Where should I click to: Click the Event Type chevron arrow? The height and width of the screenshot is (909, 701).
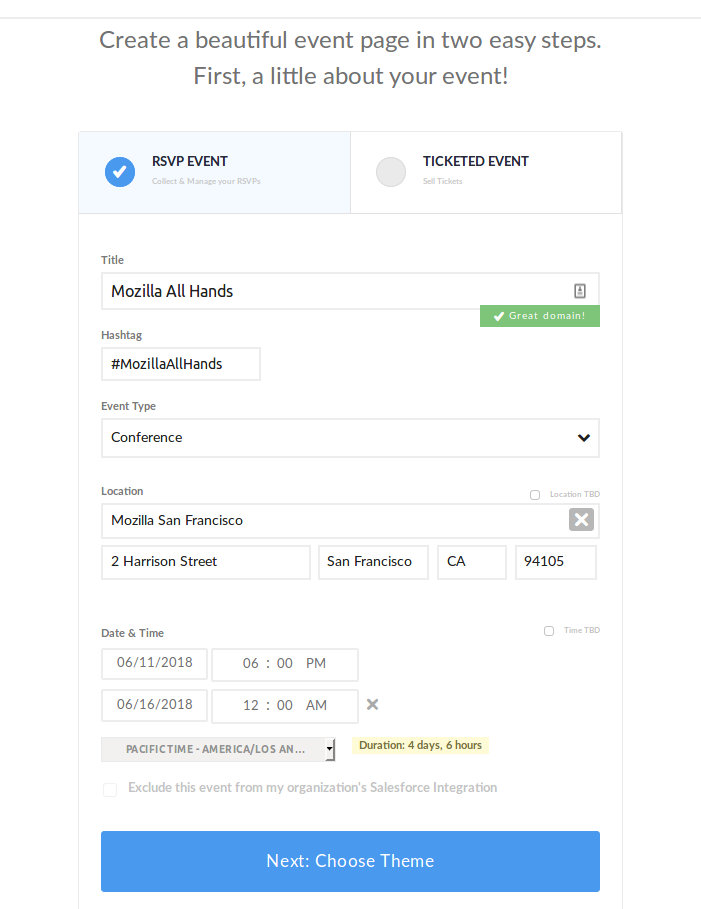(x=583, y=438)
